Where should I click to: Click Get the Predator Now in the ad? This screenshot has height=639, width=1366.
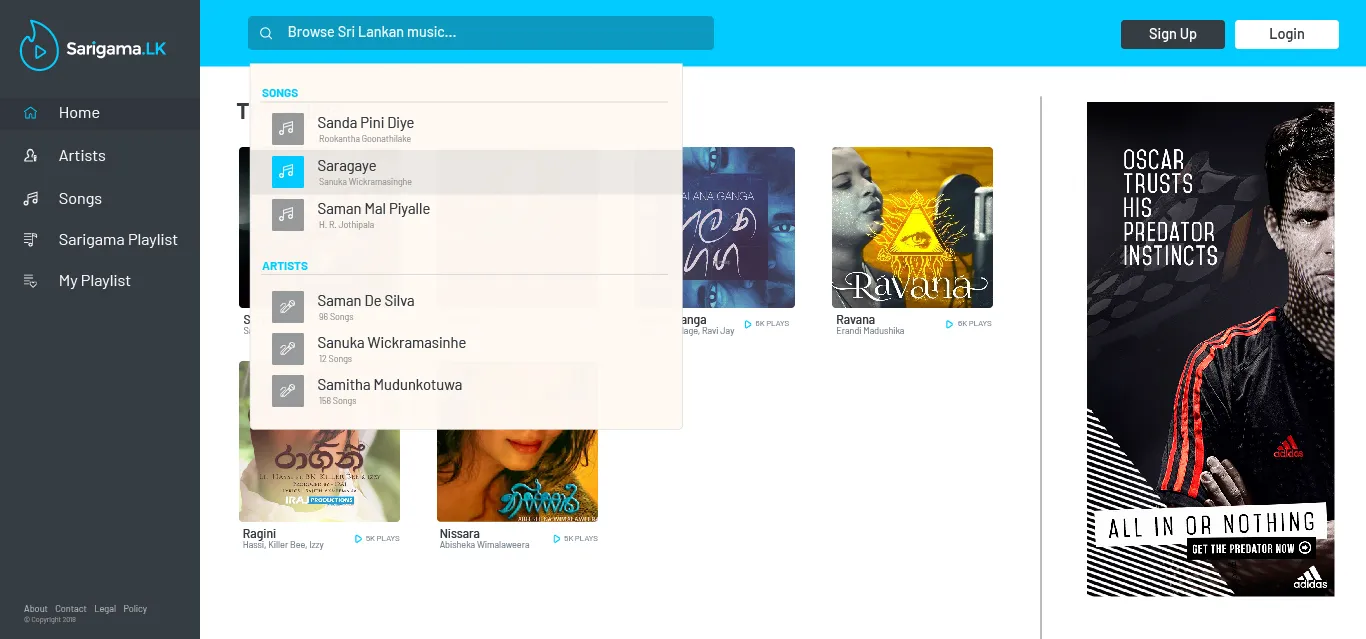(1251, 548)
